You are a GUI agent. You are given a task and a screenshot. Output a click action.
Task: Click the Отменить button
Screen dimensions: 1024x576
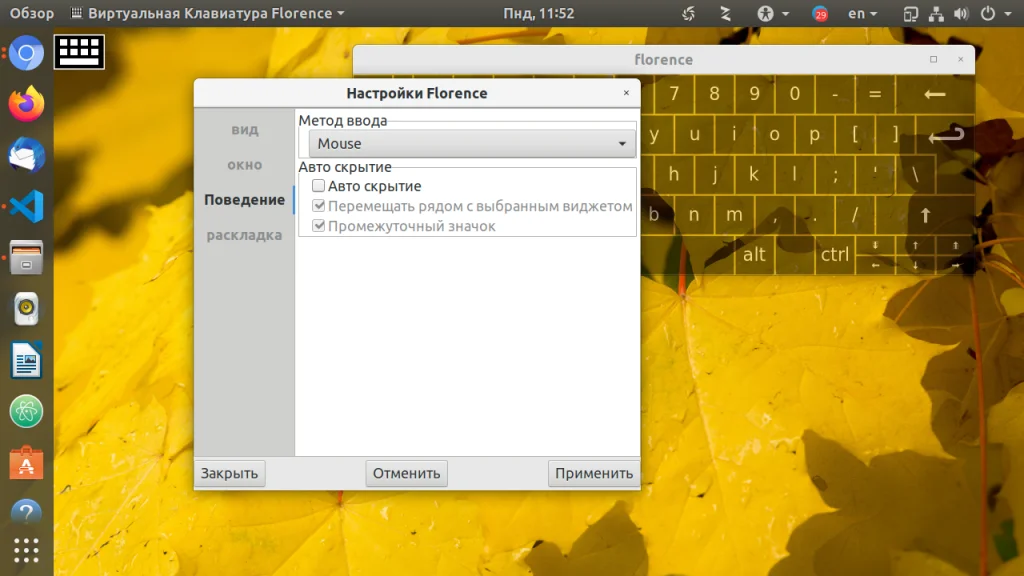[406, 473]
